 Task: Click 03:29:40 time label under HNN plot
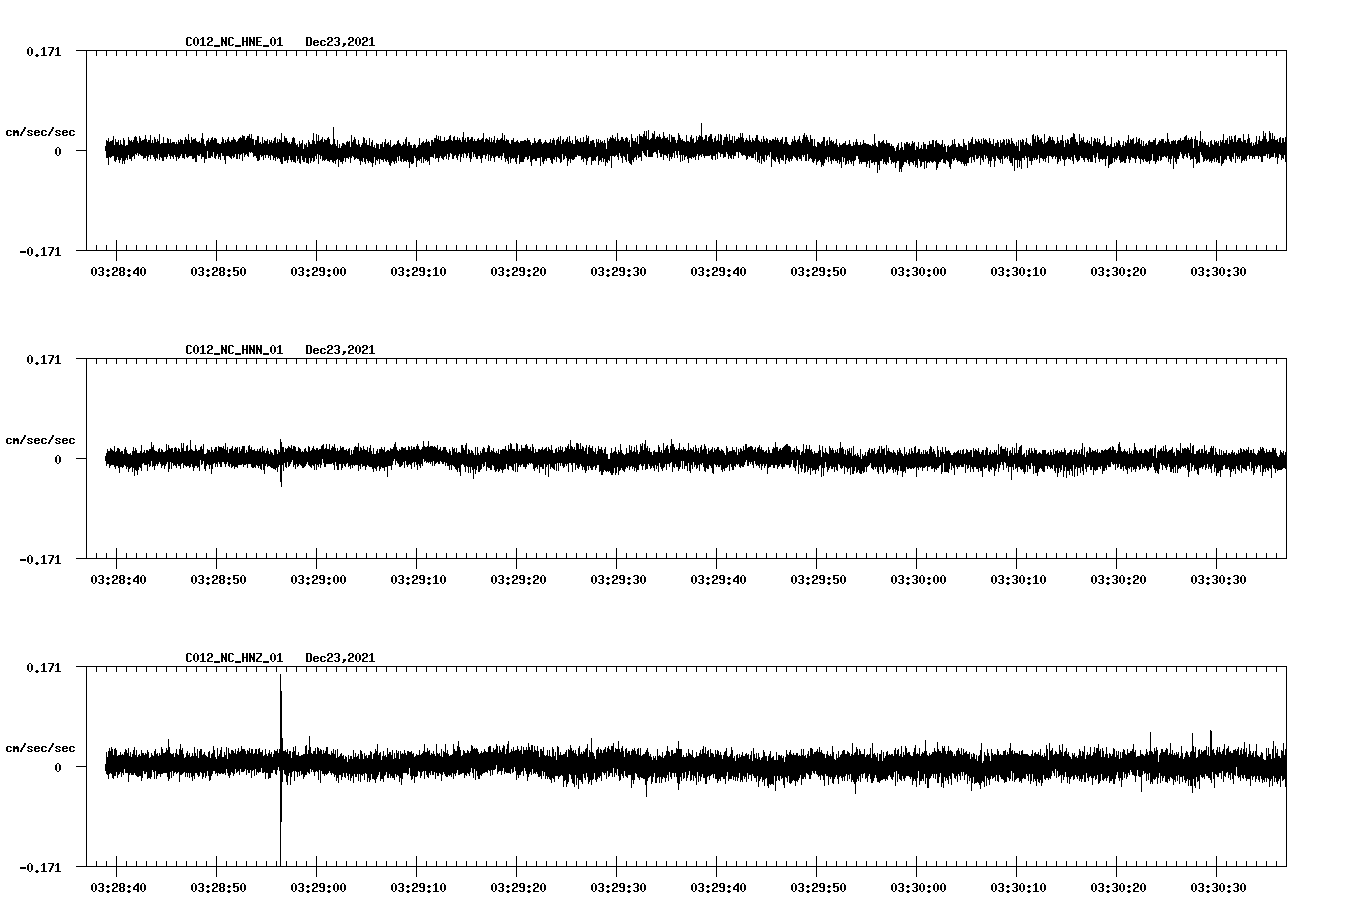[x=718, y=579]
